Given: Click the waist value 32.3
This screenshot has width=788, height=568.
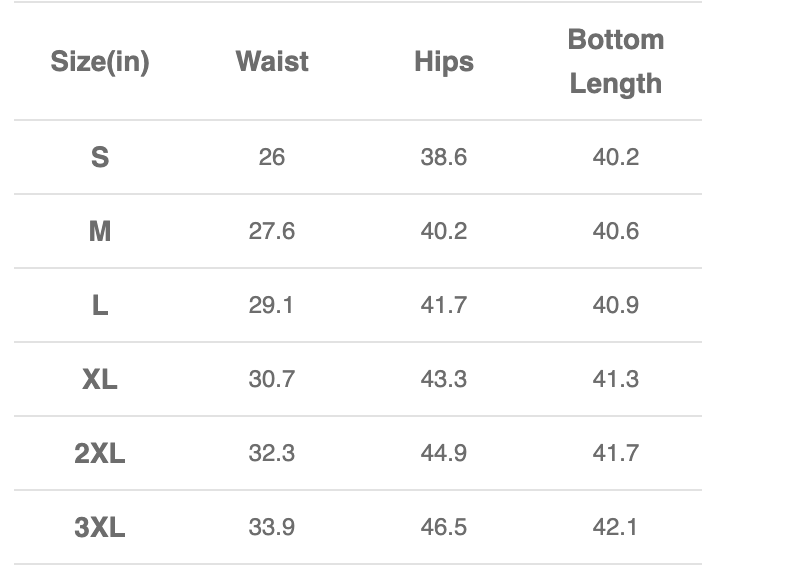Looking at the screenshot, I should tap(272, 453).
